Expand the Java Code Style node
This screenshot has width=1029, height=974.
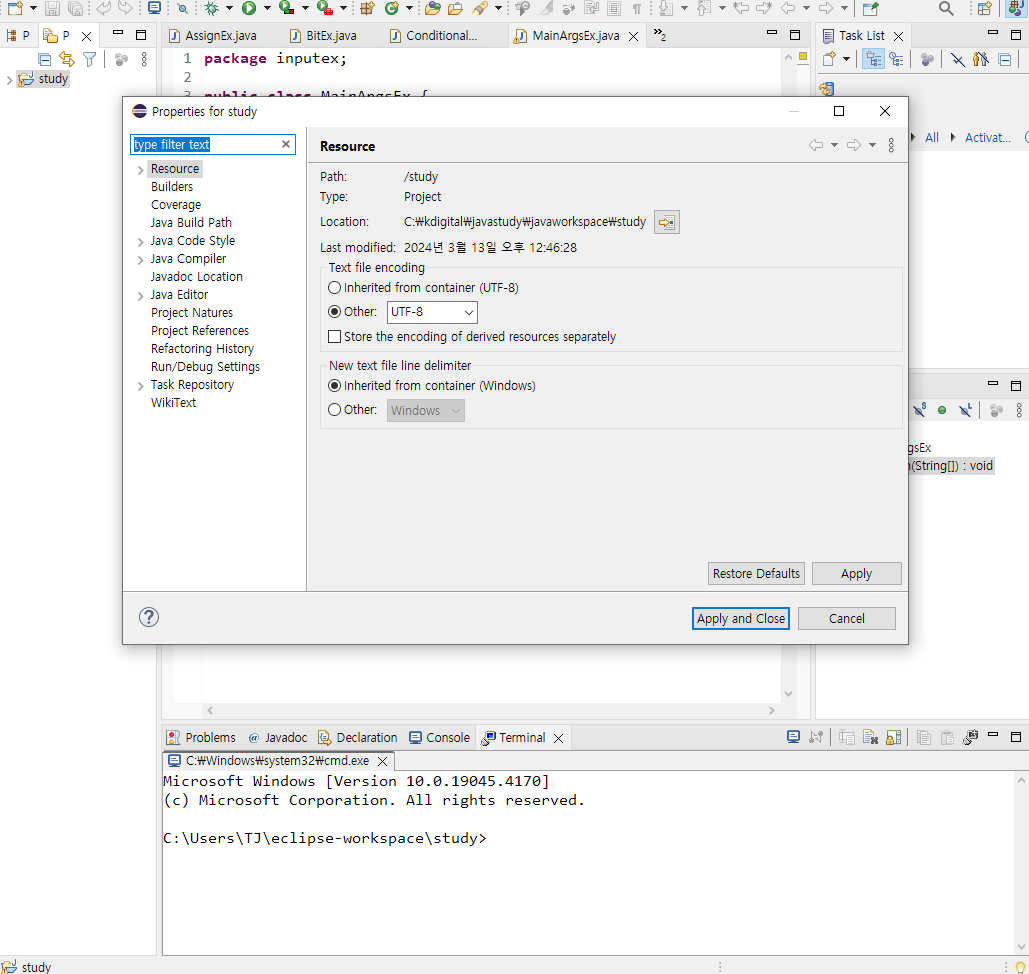point(140,242)
